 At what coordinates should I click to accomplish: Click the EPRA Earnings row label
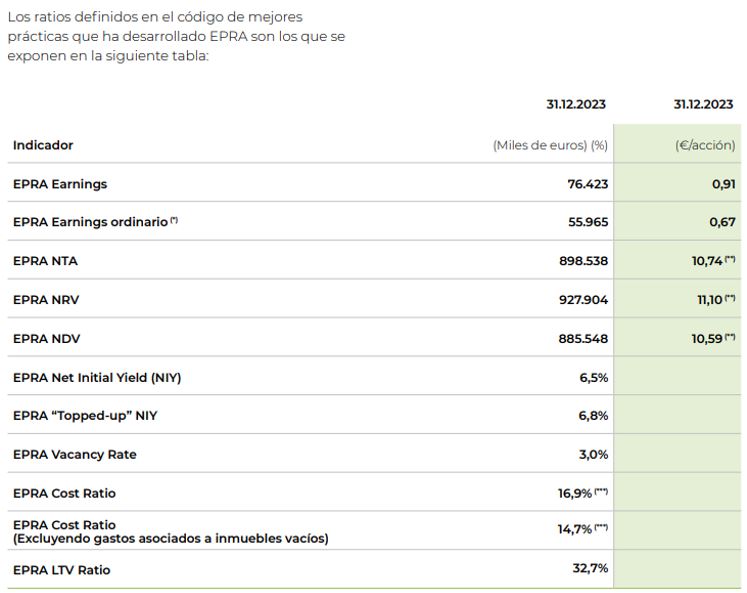60,184
